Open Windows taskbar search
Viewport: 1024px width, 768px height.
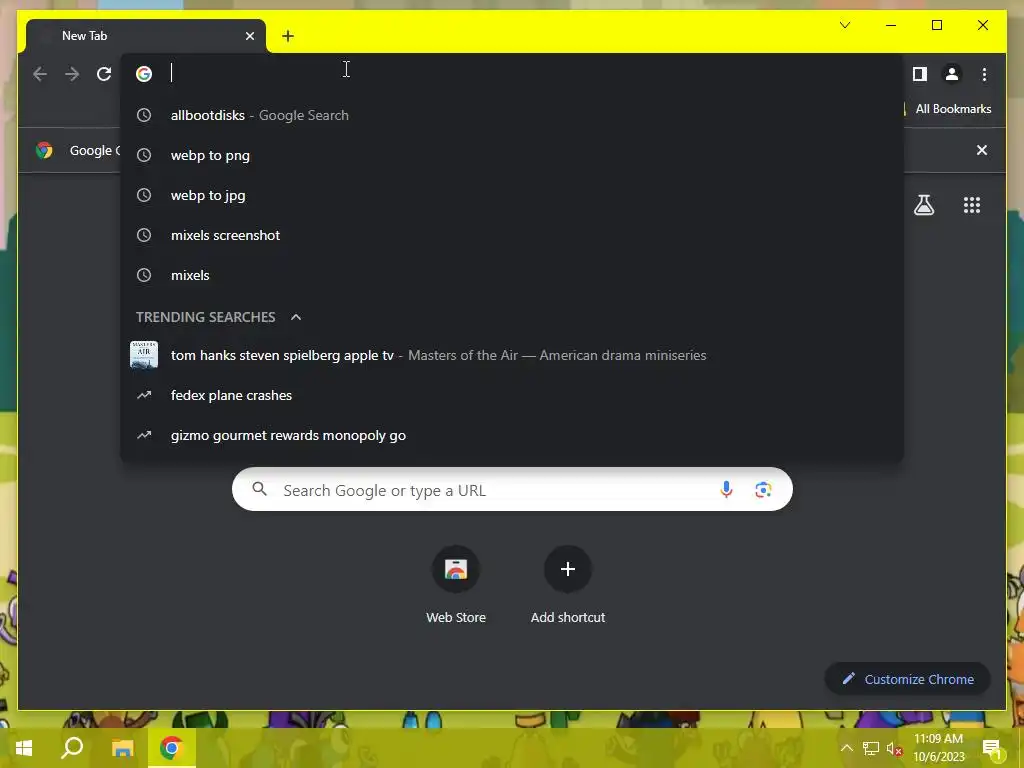click(72, 748)
